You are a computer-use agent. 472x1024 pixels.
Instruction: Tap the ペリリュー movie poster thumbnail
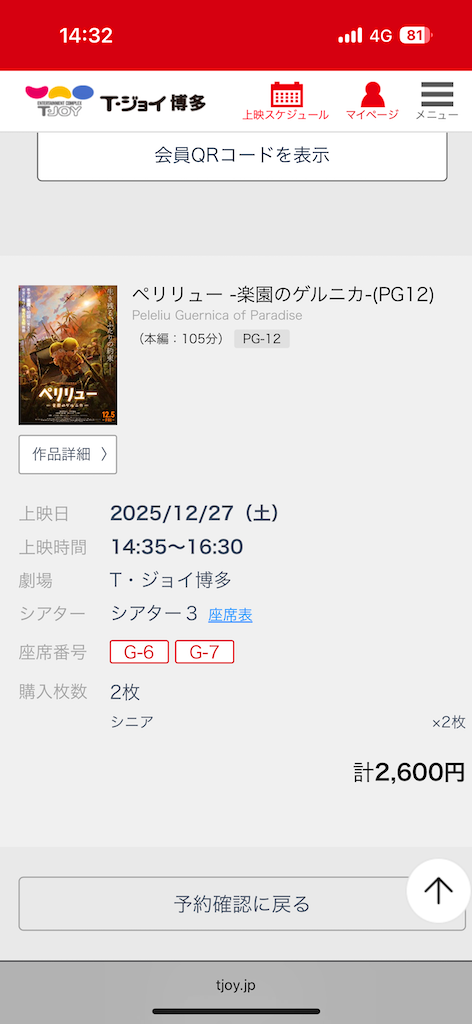pyautogui.click(x=68, y=355)
